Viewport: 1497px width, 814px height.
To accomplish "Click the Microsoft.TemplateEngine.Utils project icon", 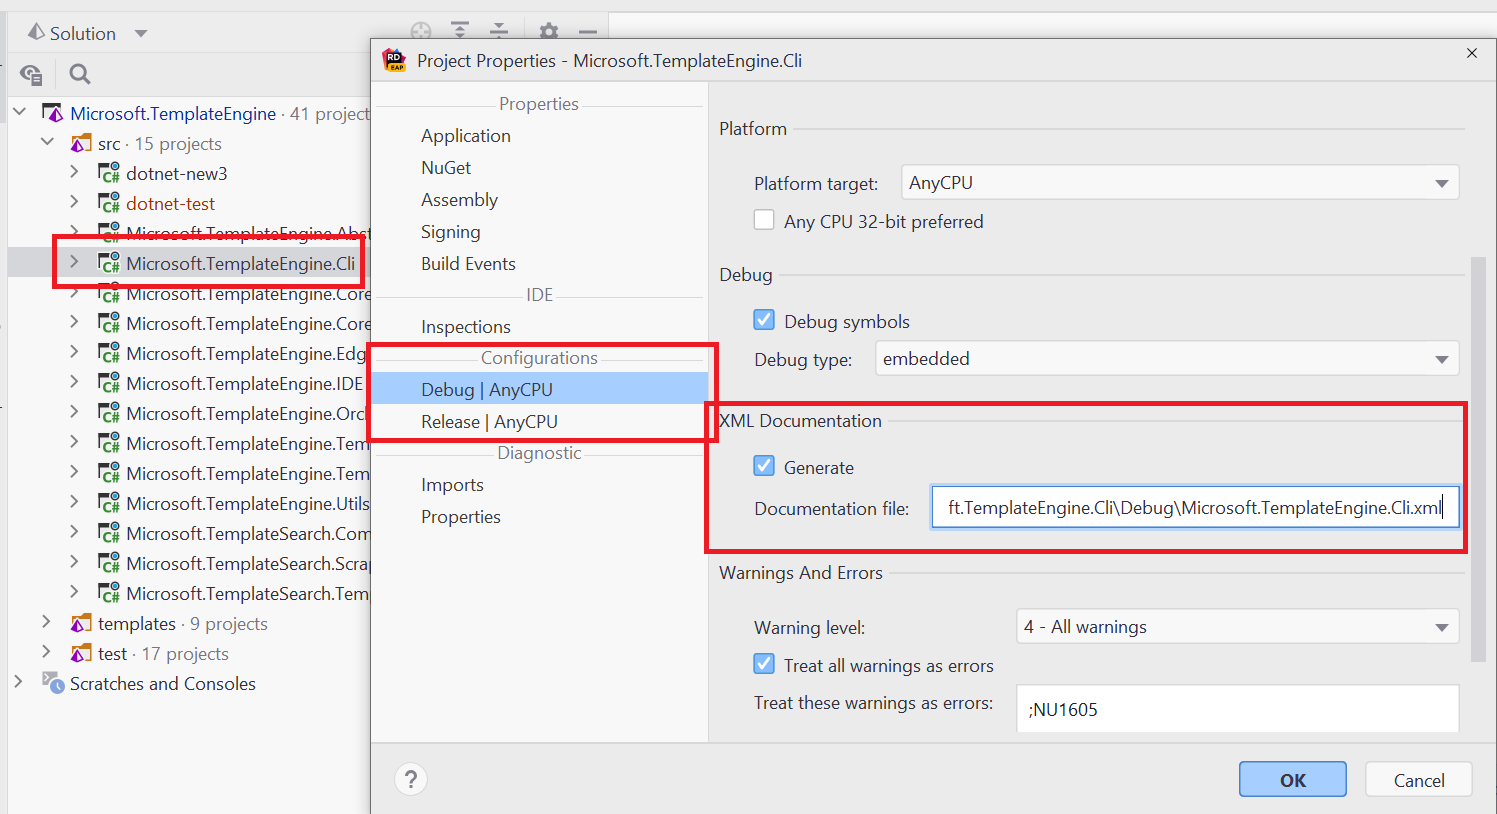I will click(x=109, y=503).
